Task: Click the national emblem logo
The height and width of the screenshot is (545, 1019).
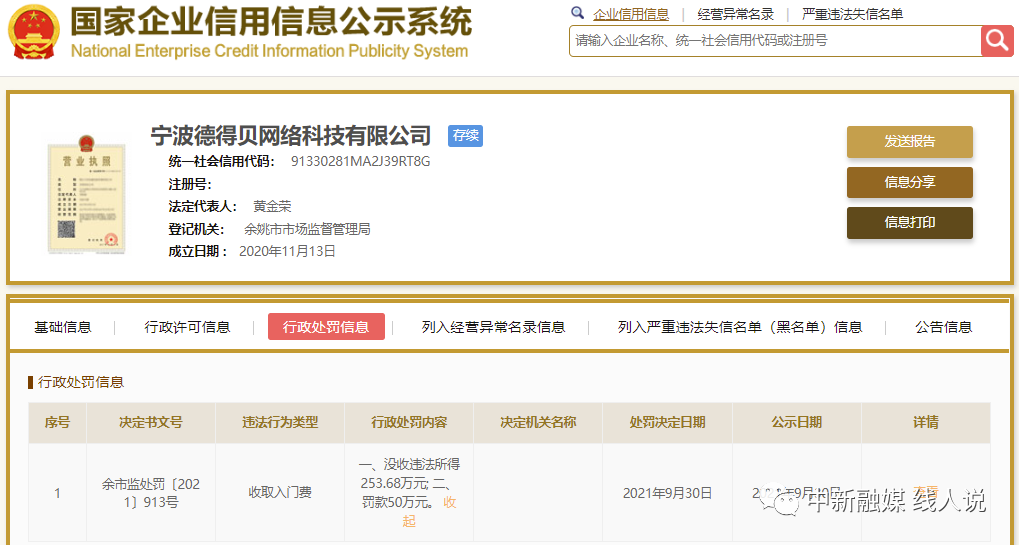Action: click(x=34, y=31)
